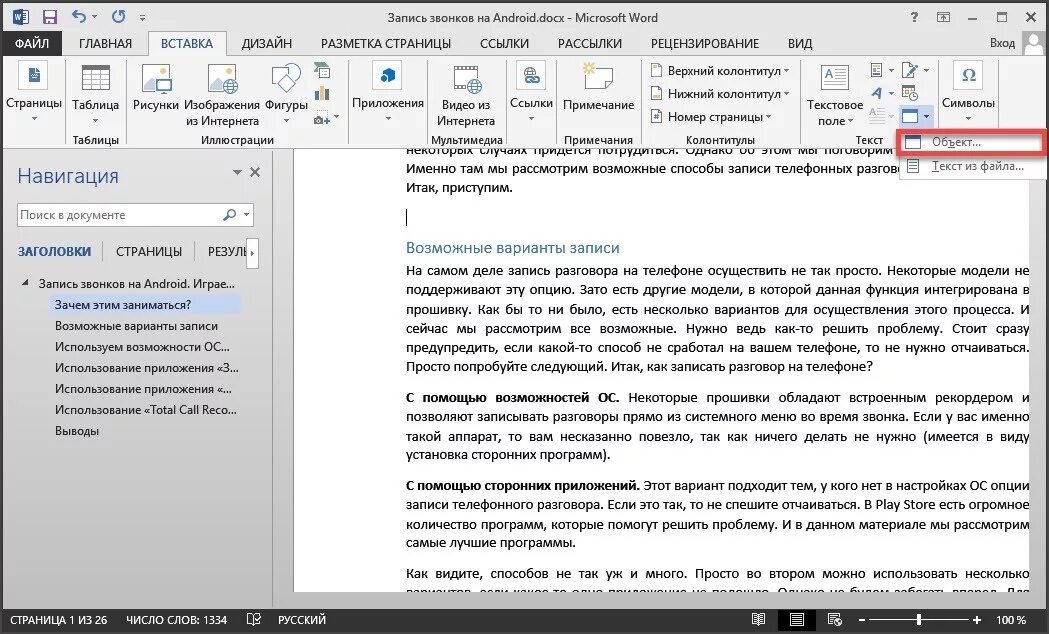The width and height of the screenshot is (1049, 634).
Task: Open Верхний колонтитул (Header) dropdown
Action: [x=720, y=70]
